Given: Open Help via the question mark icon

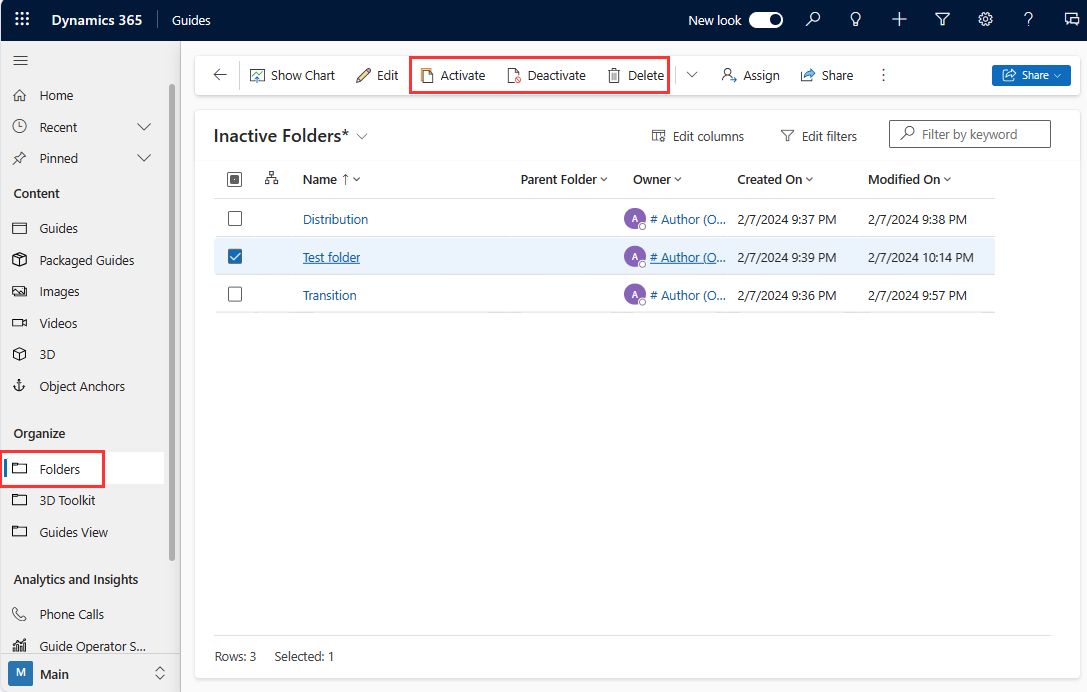Looking at the screenshot, I should coord(1028,19).
